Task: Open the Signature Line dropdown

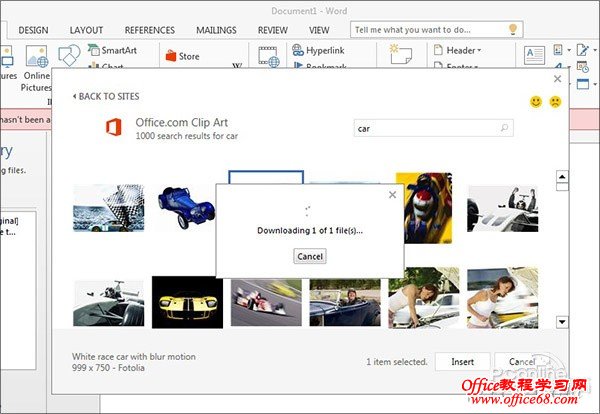Action: point(587,50)
